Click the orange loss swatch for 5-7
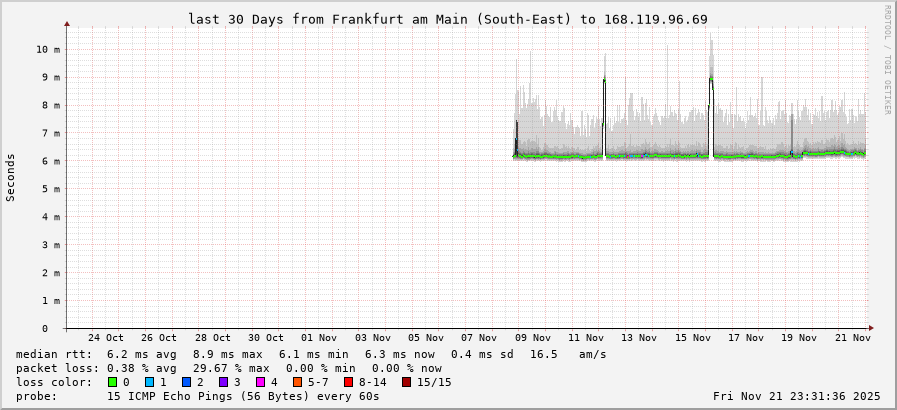 coord(298,382)
